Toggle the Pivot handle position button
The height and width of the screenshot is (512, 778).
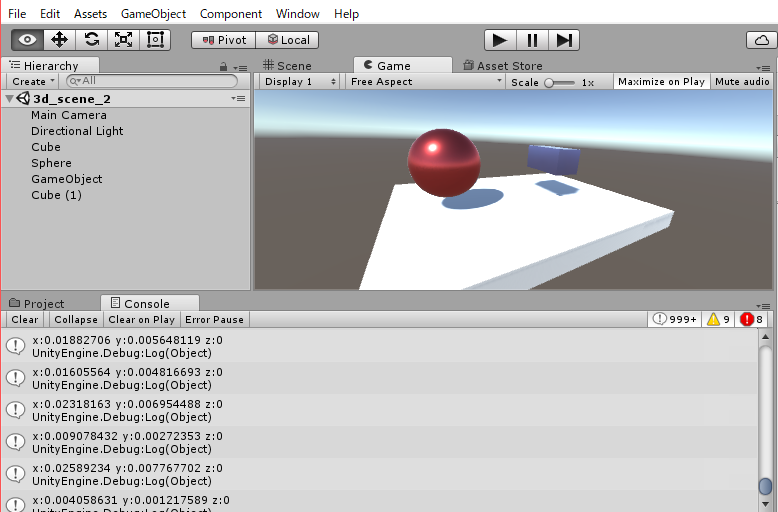[224, 40]
